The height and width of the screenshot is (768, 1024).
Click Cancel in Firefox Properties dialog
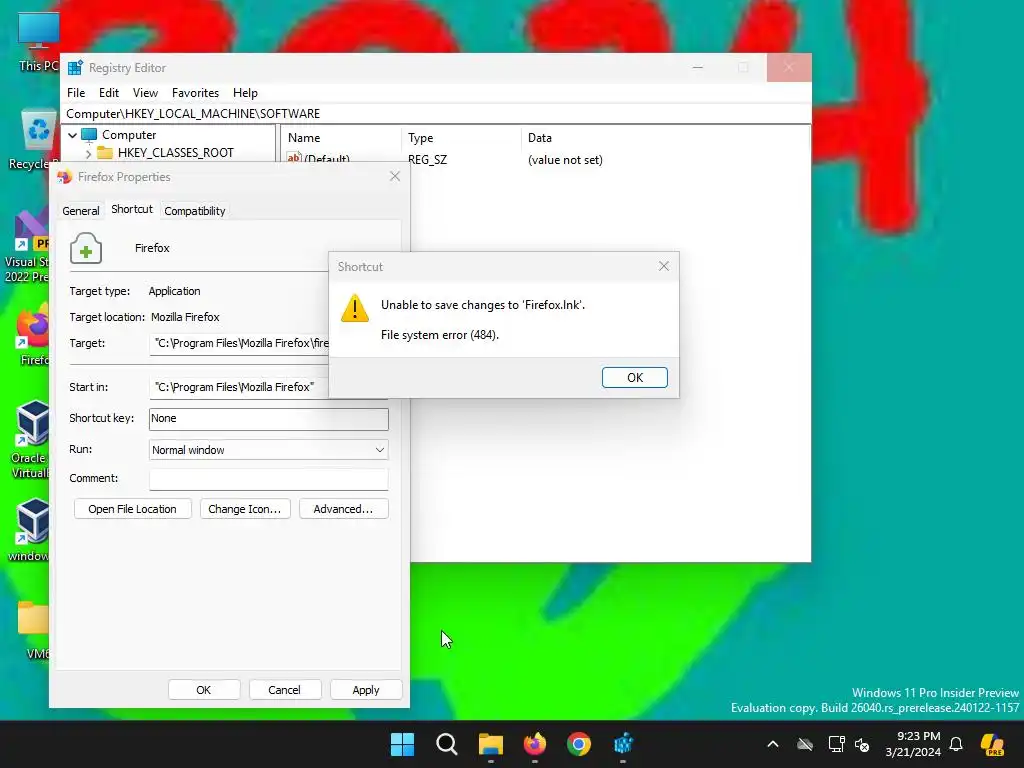pyautogui.click(x=284, y=690)
